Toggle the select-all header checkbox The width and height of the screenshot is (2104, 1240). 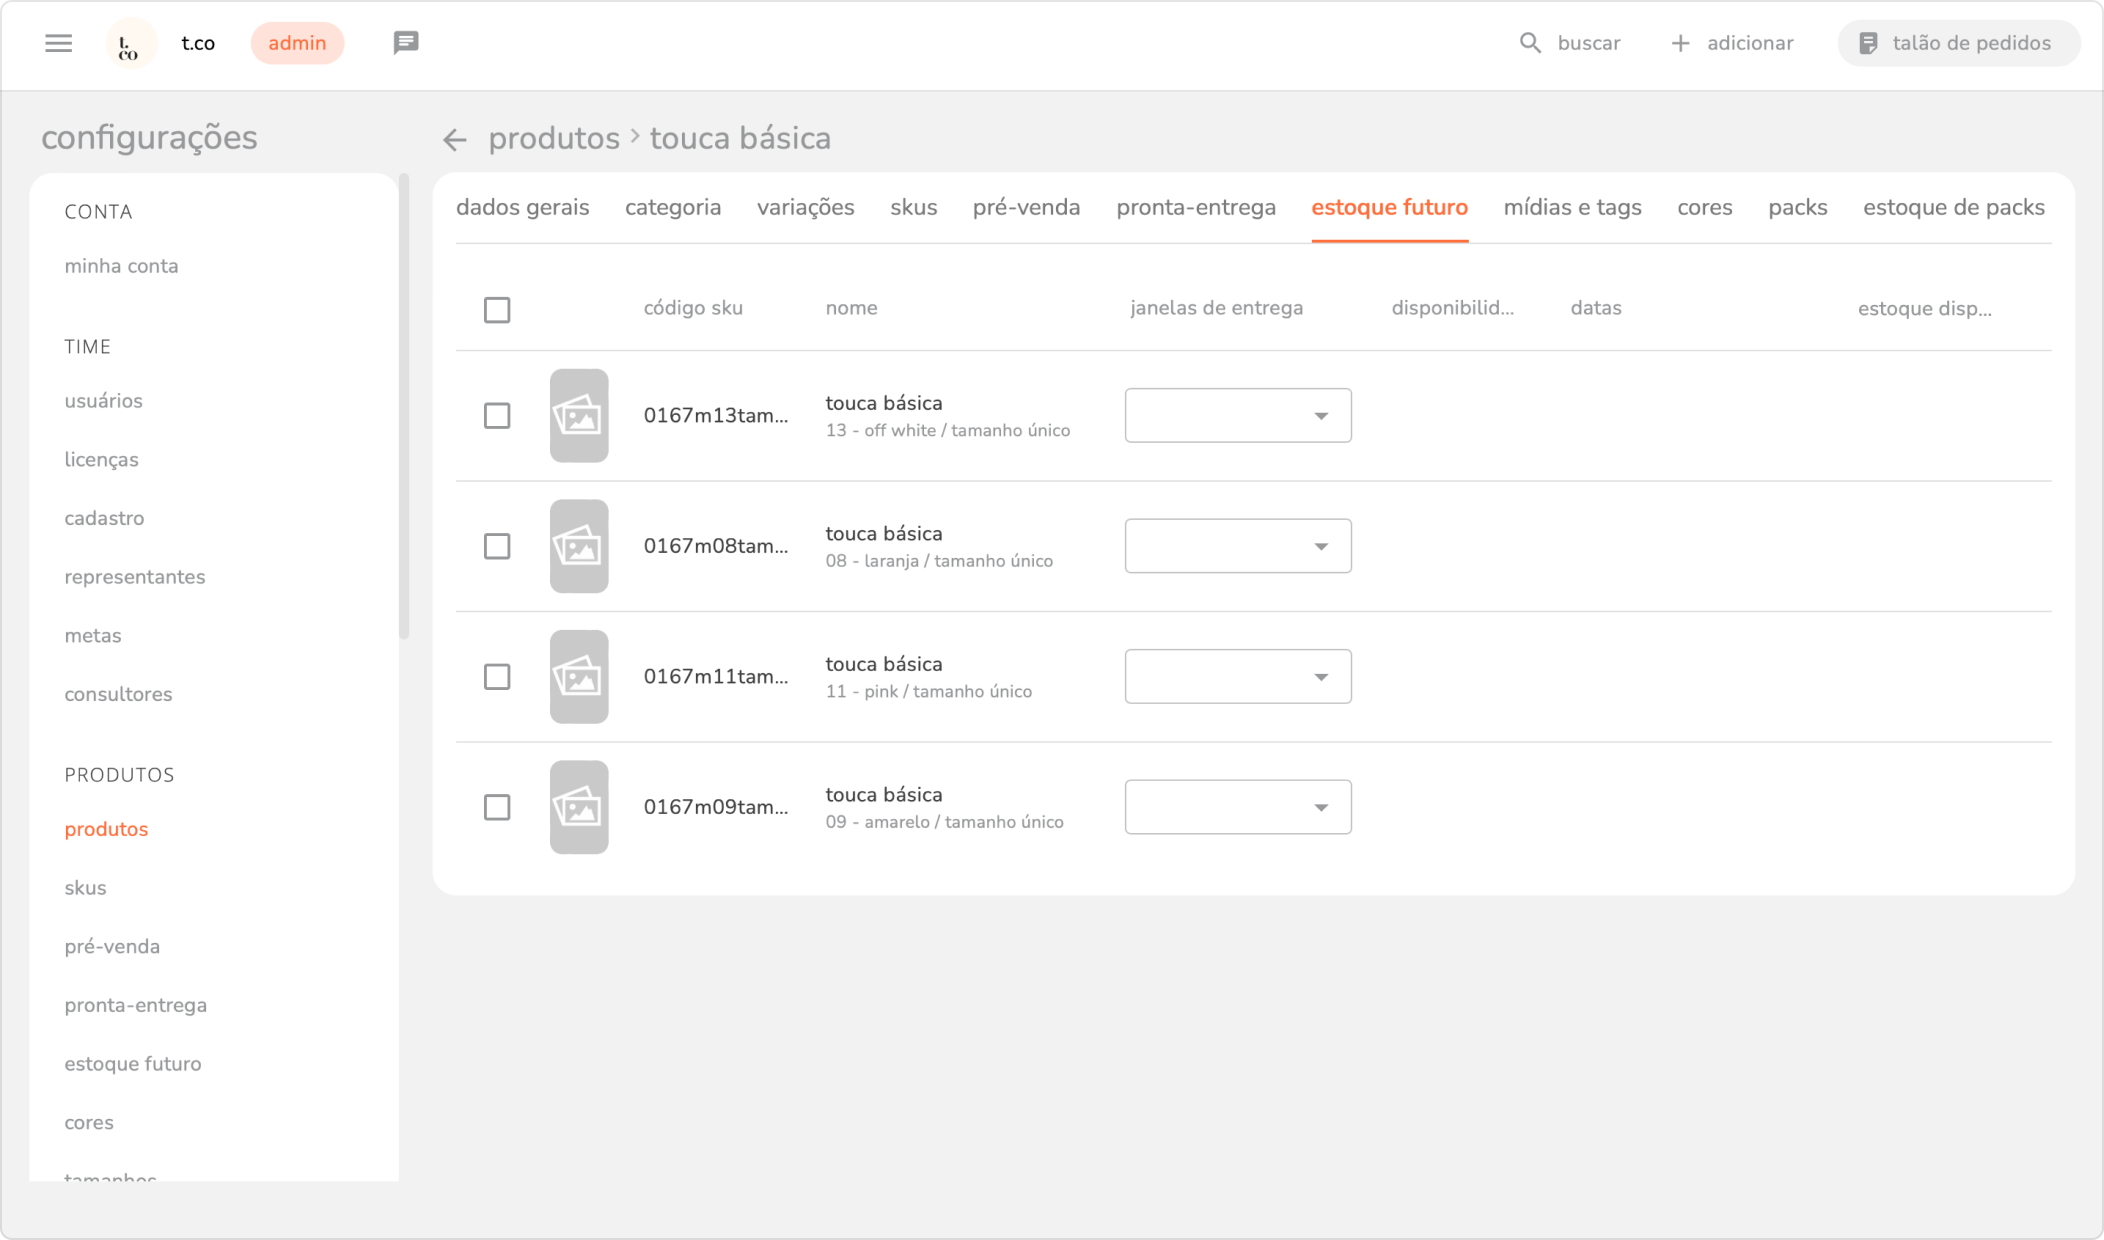tap(497, 310)
